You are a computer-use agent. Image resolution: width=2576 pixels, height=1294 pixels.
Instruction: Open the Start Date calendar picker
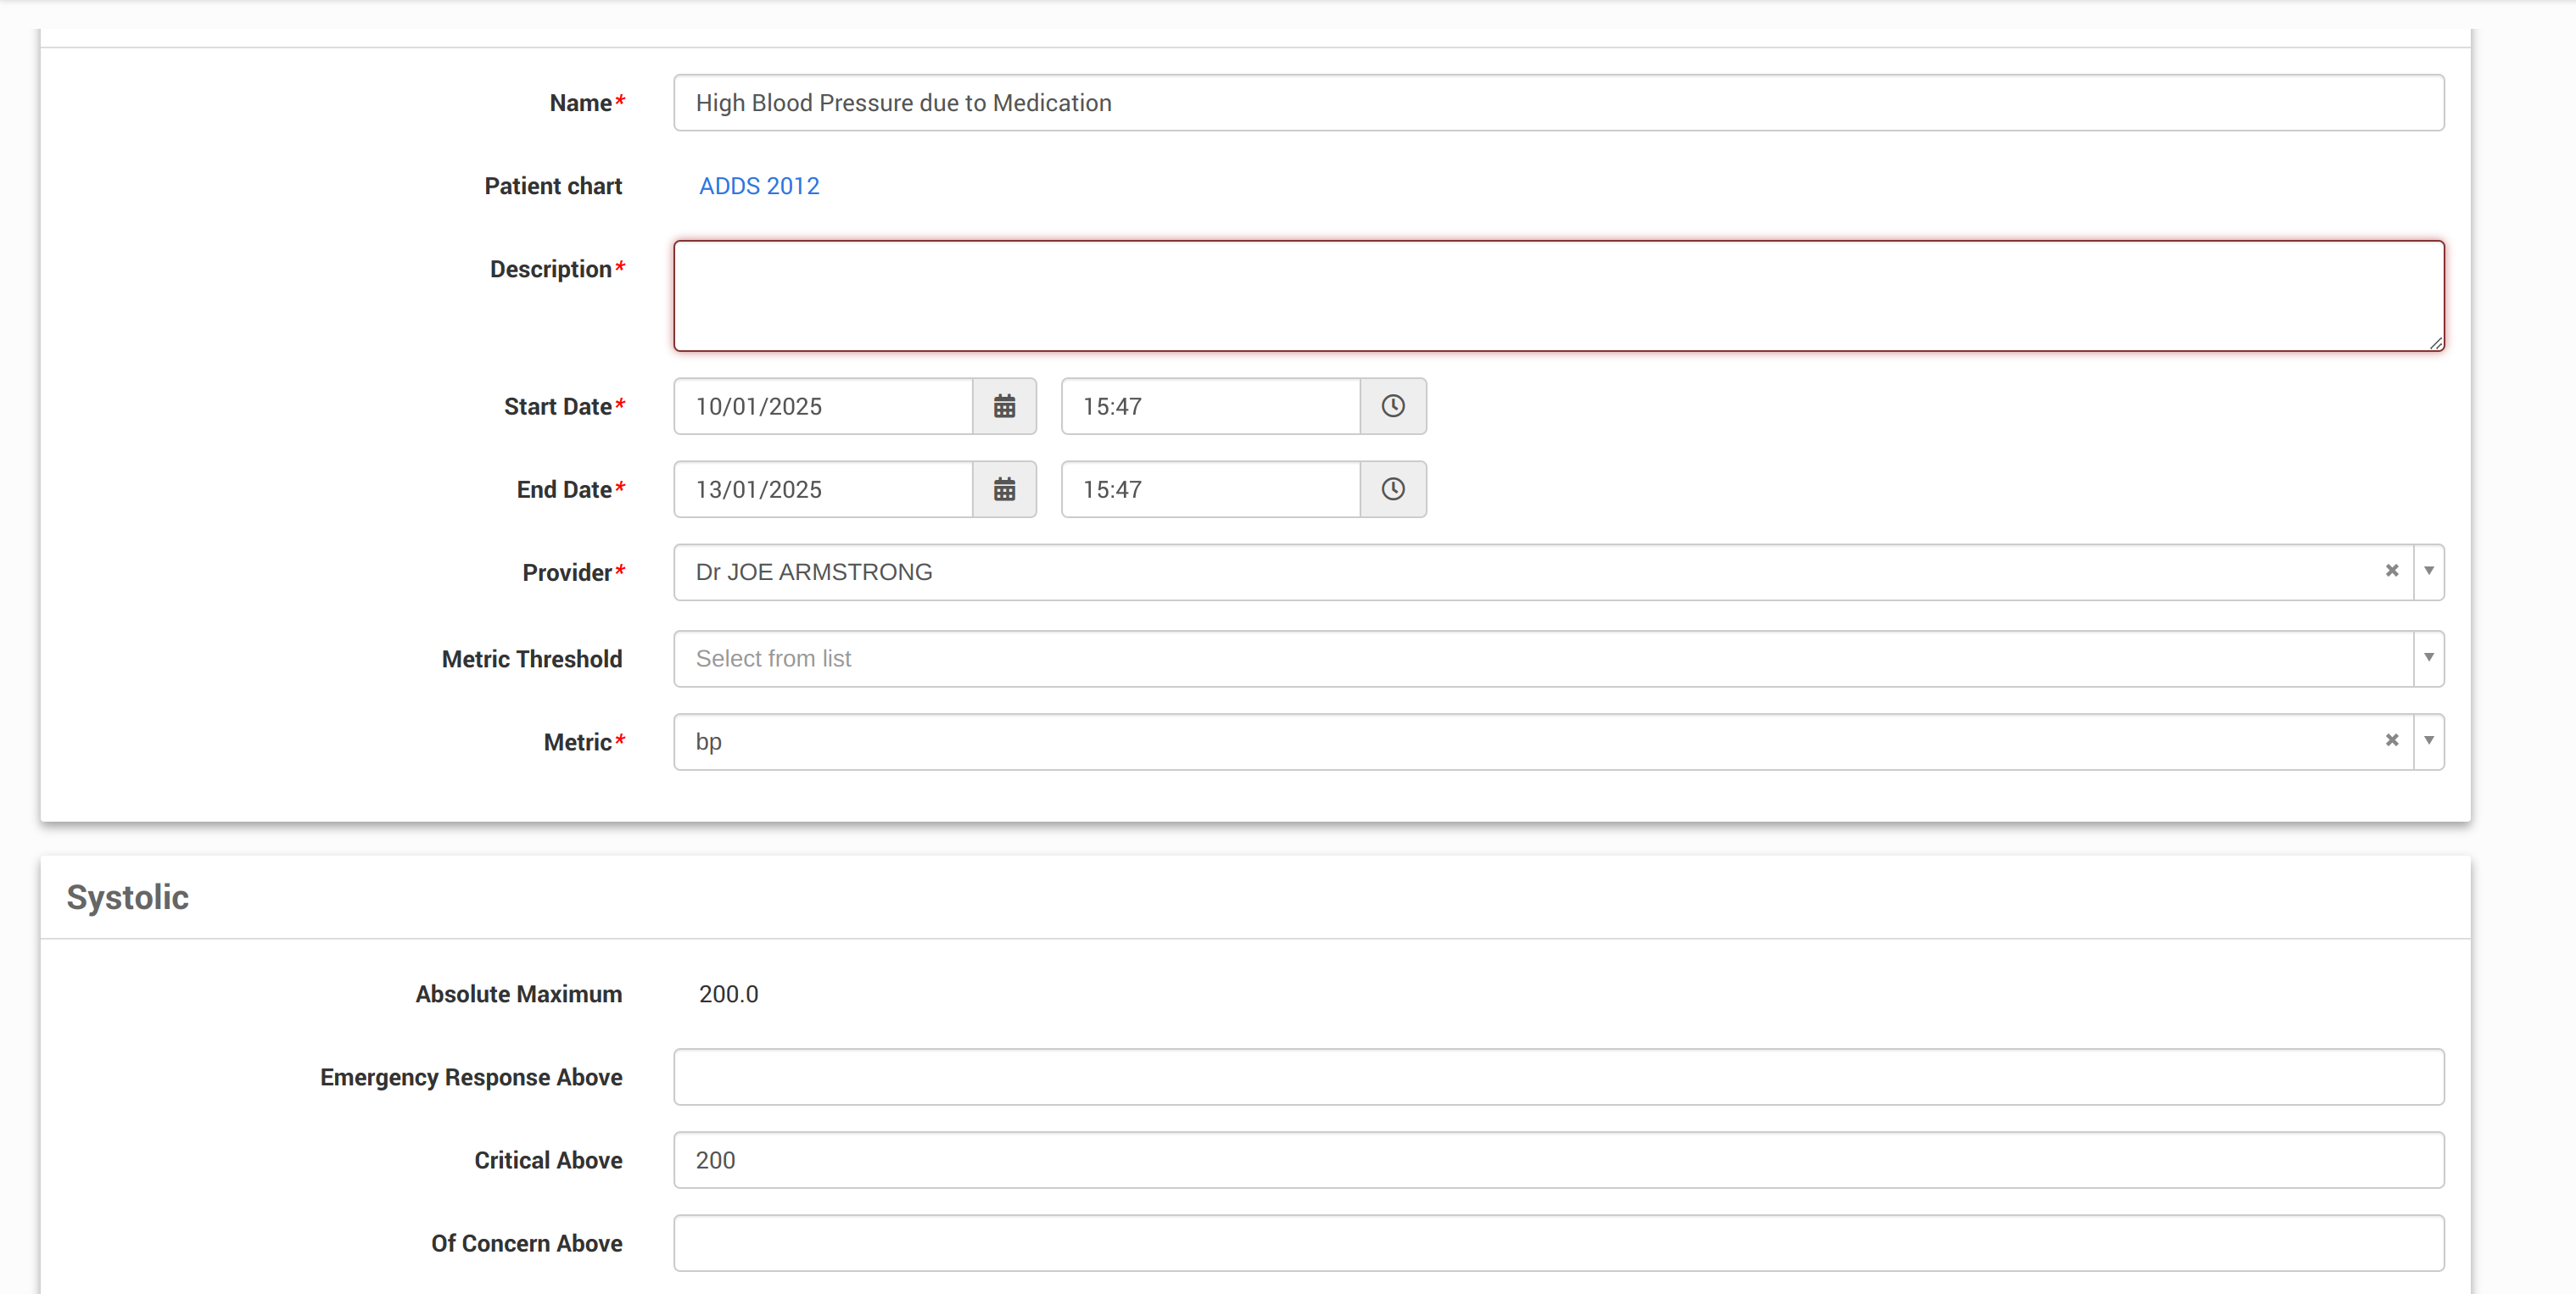point(1004,406)
